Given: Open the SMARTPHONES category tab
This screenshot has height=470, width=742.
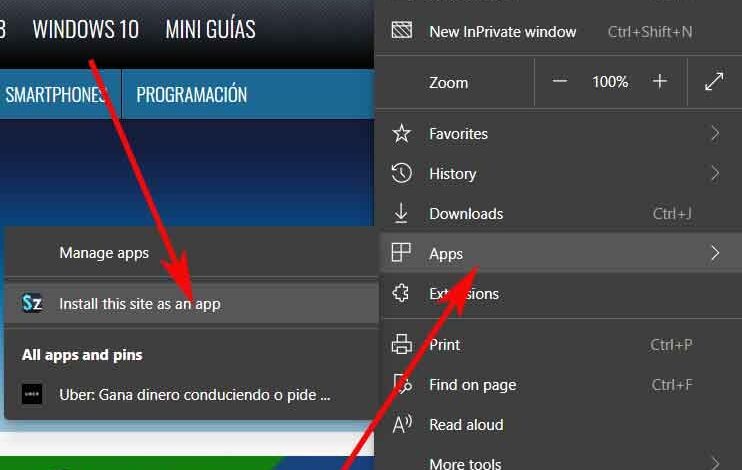Looking at the screenshot, I should (x=56, y=94).
